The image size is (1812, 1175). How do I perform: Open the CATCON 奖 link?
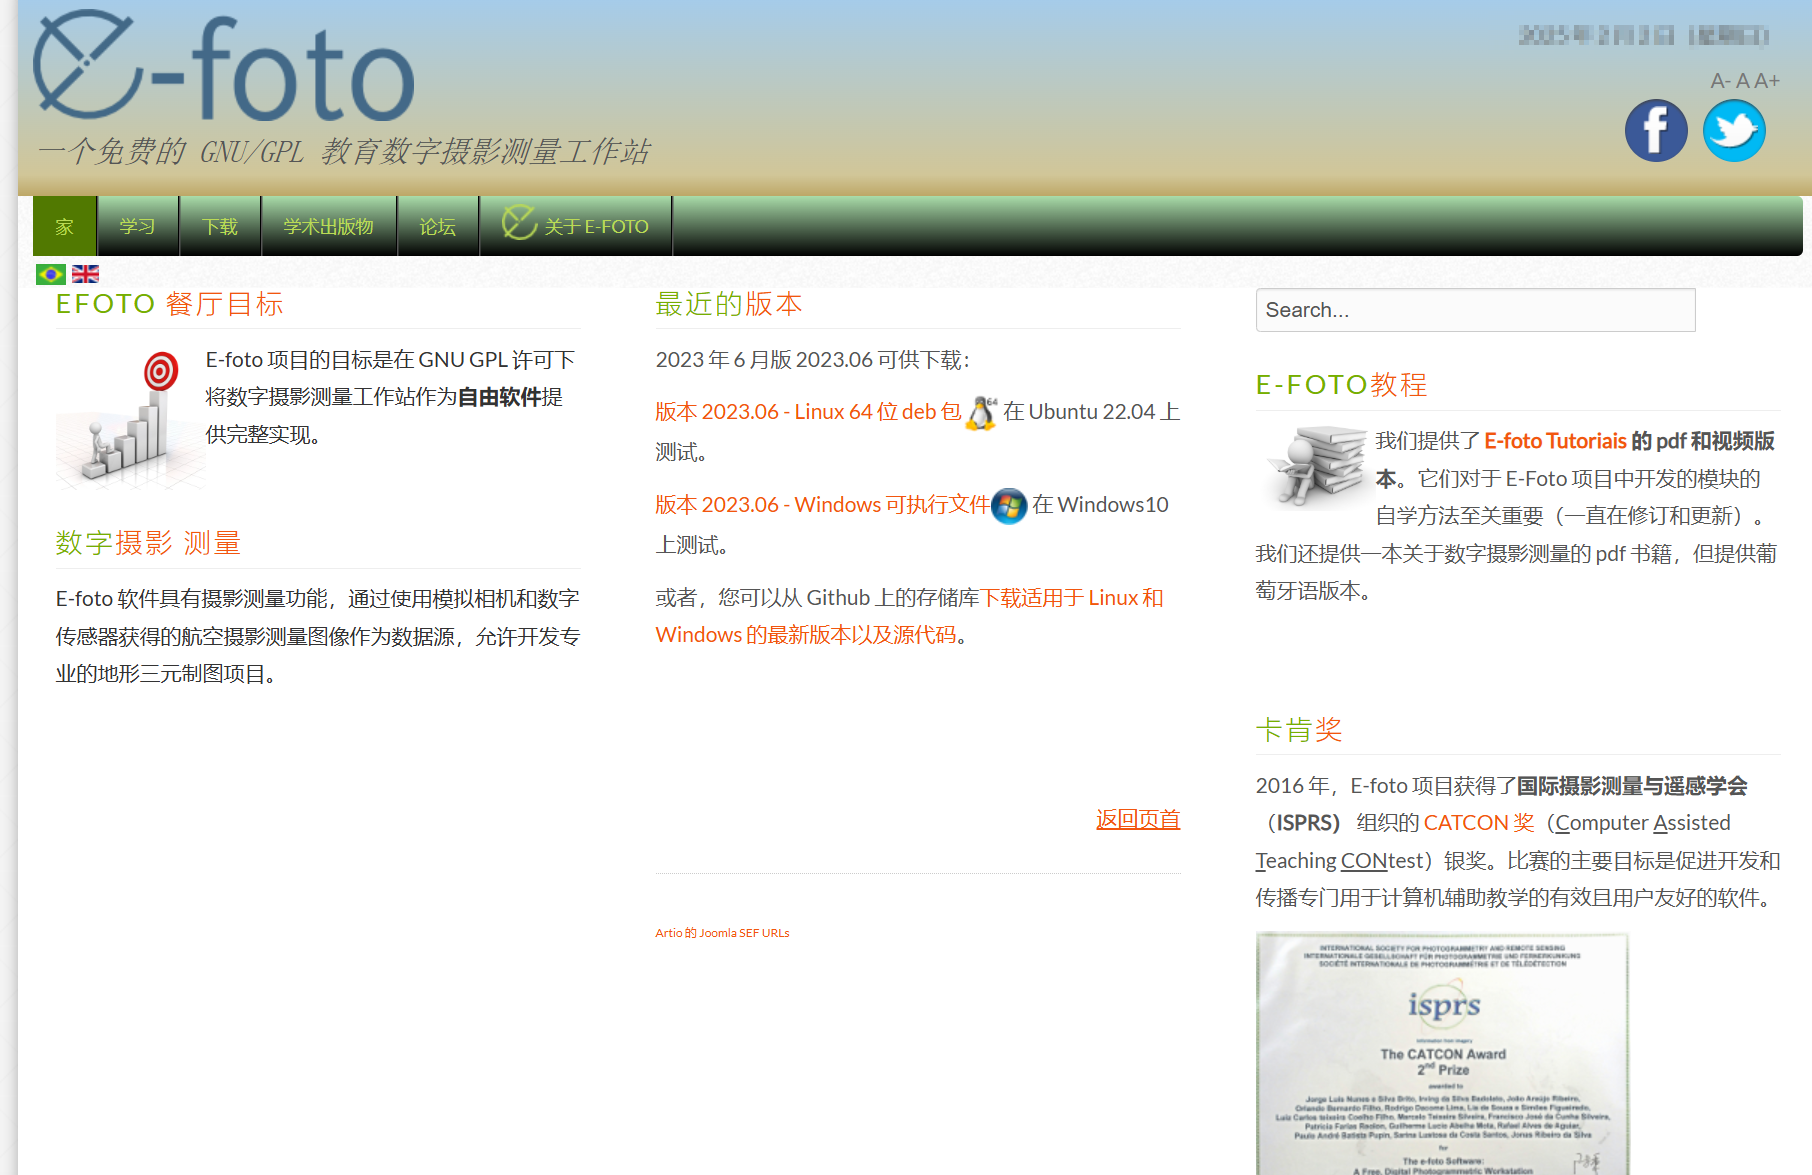click(x=1479, y=823)
